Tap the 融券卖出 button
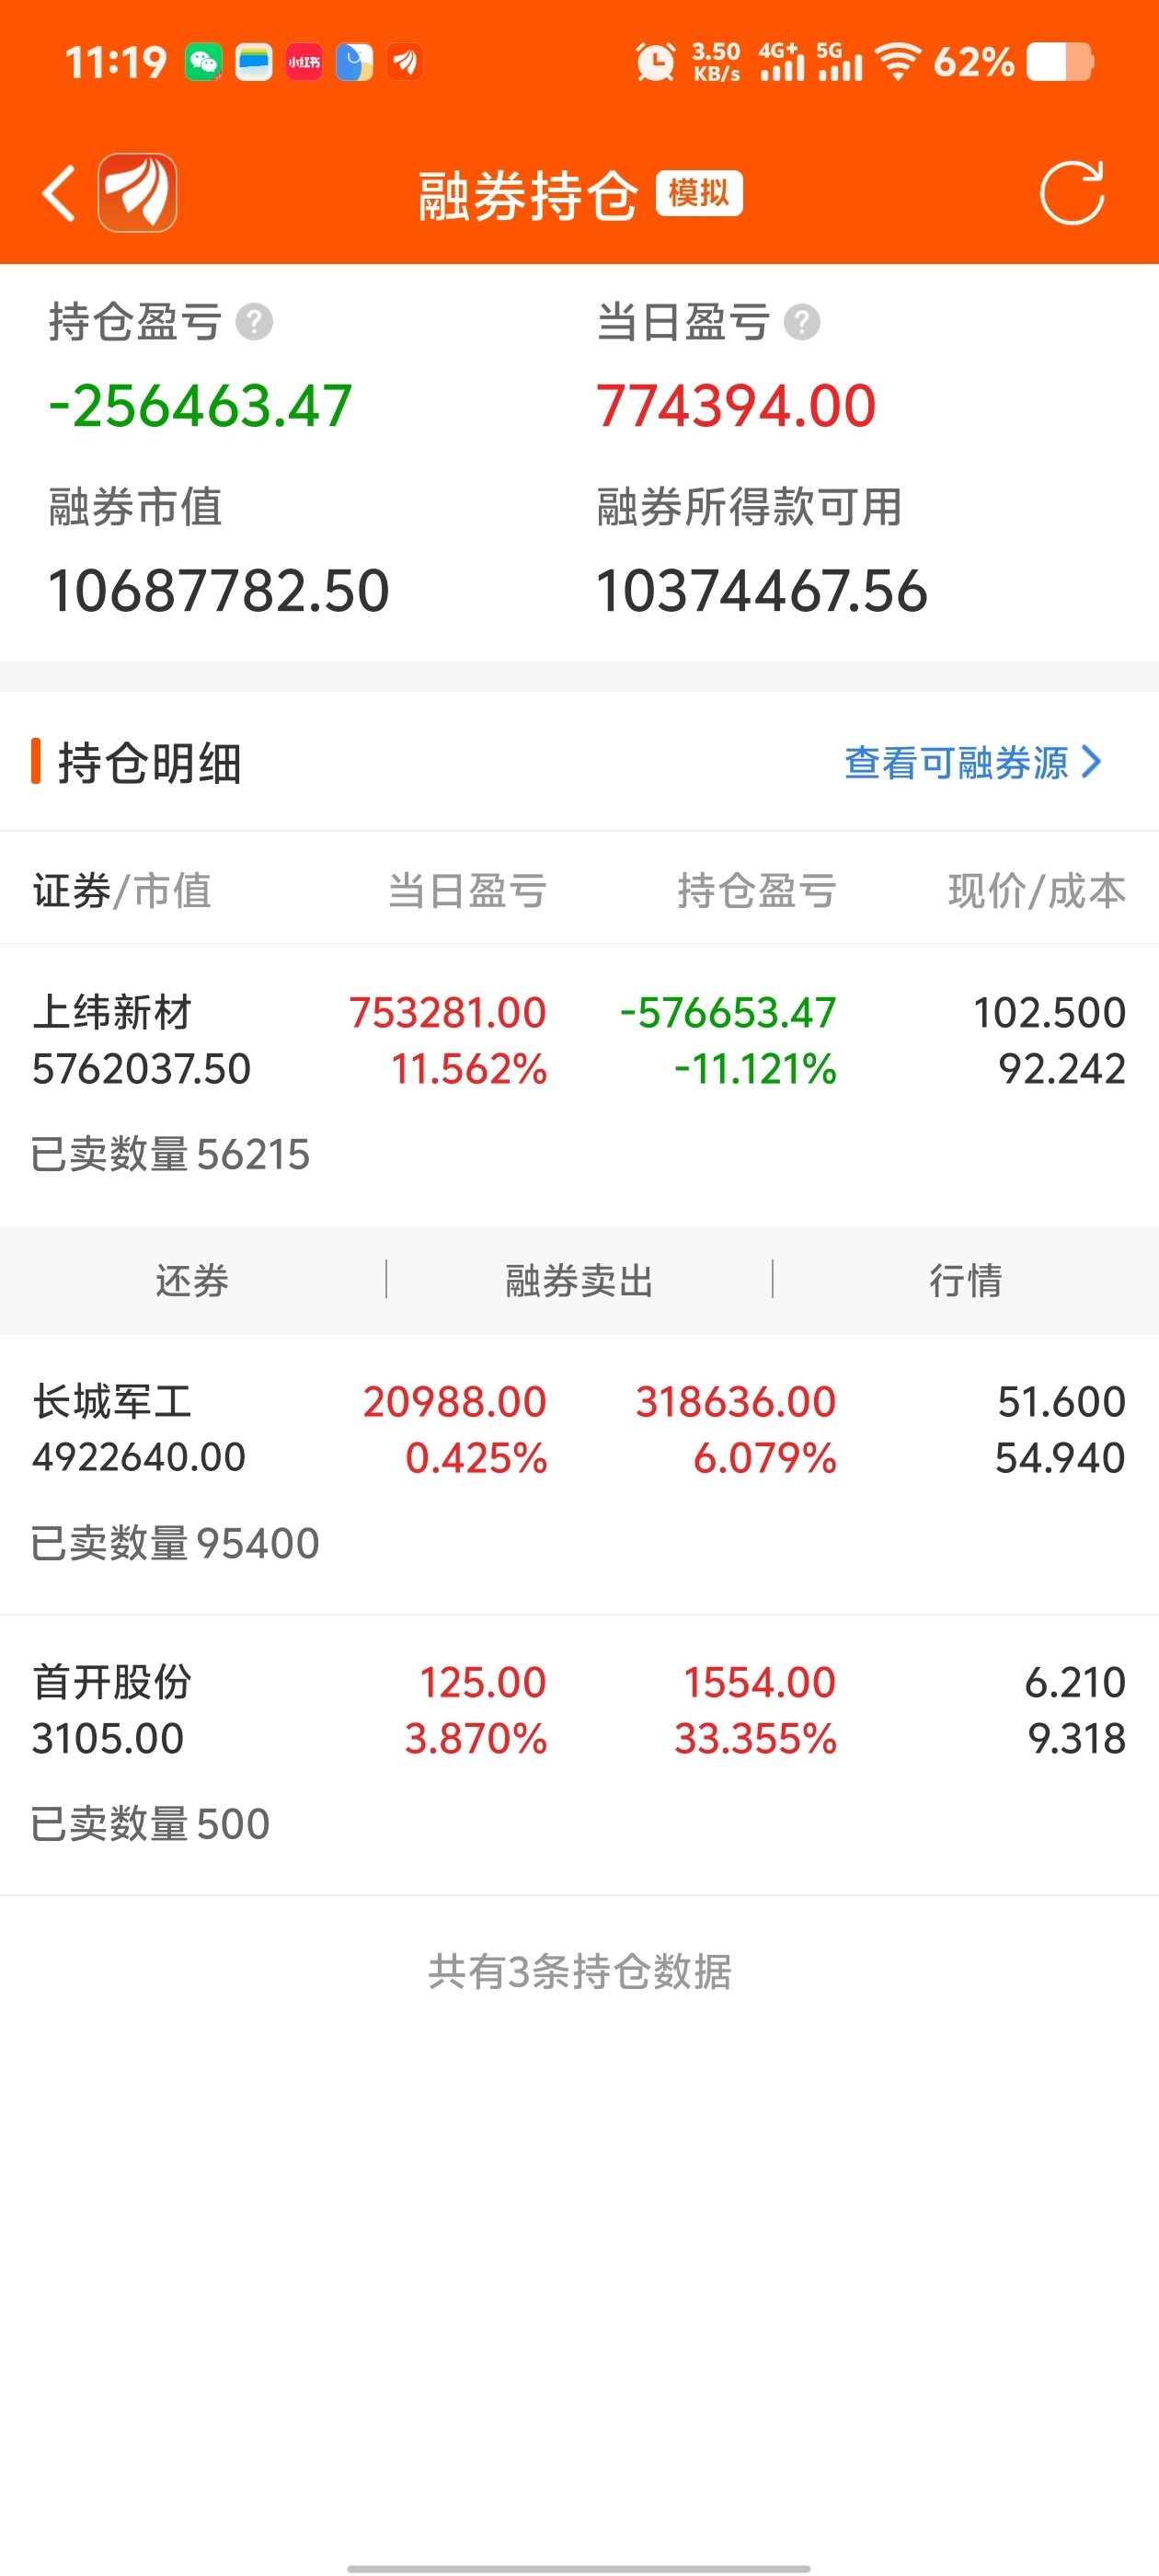This screenshot has width=1159, height=2576. coord(579,1280)
